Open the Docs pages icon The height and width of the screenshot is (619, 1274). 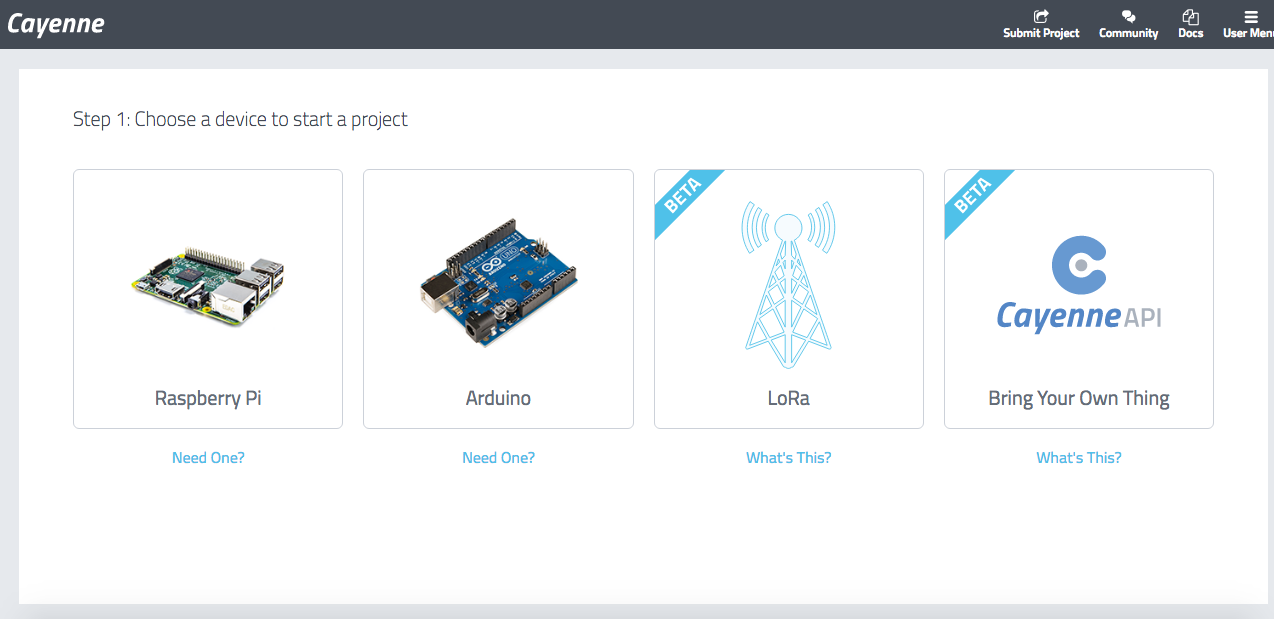[x=1190, y=16]
